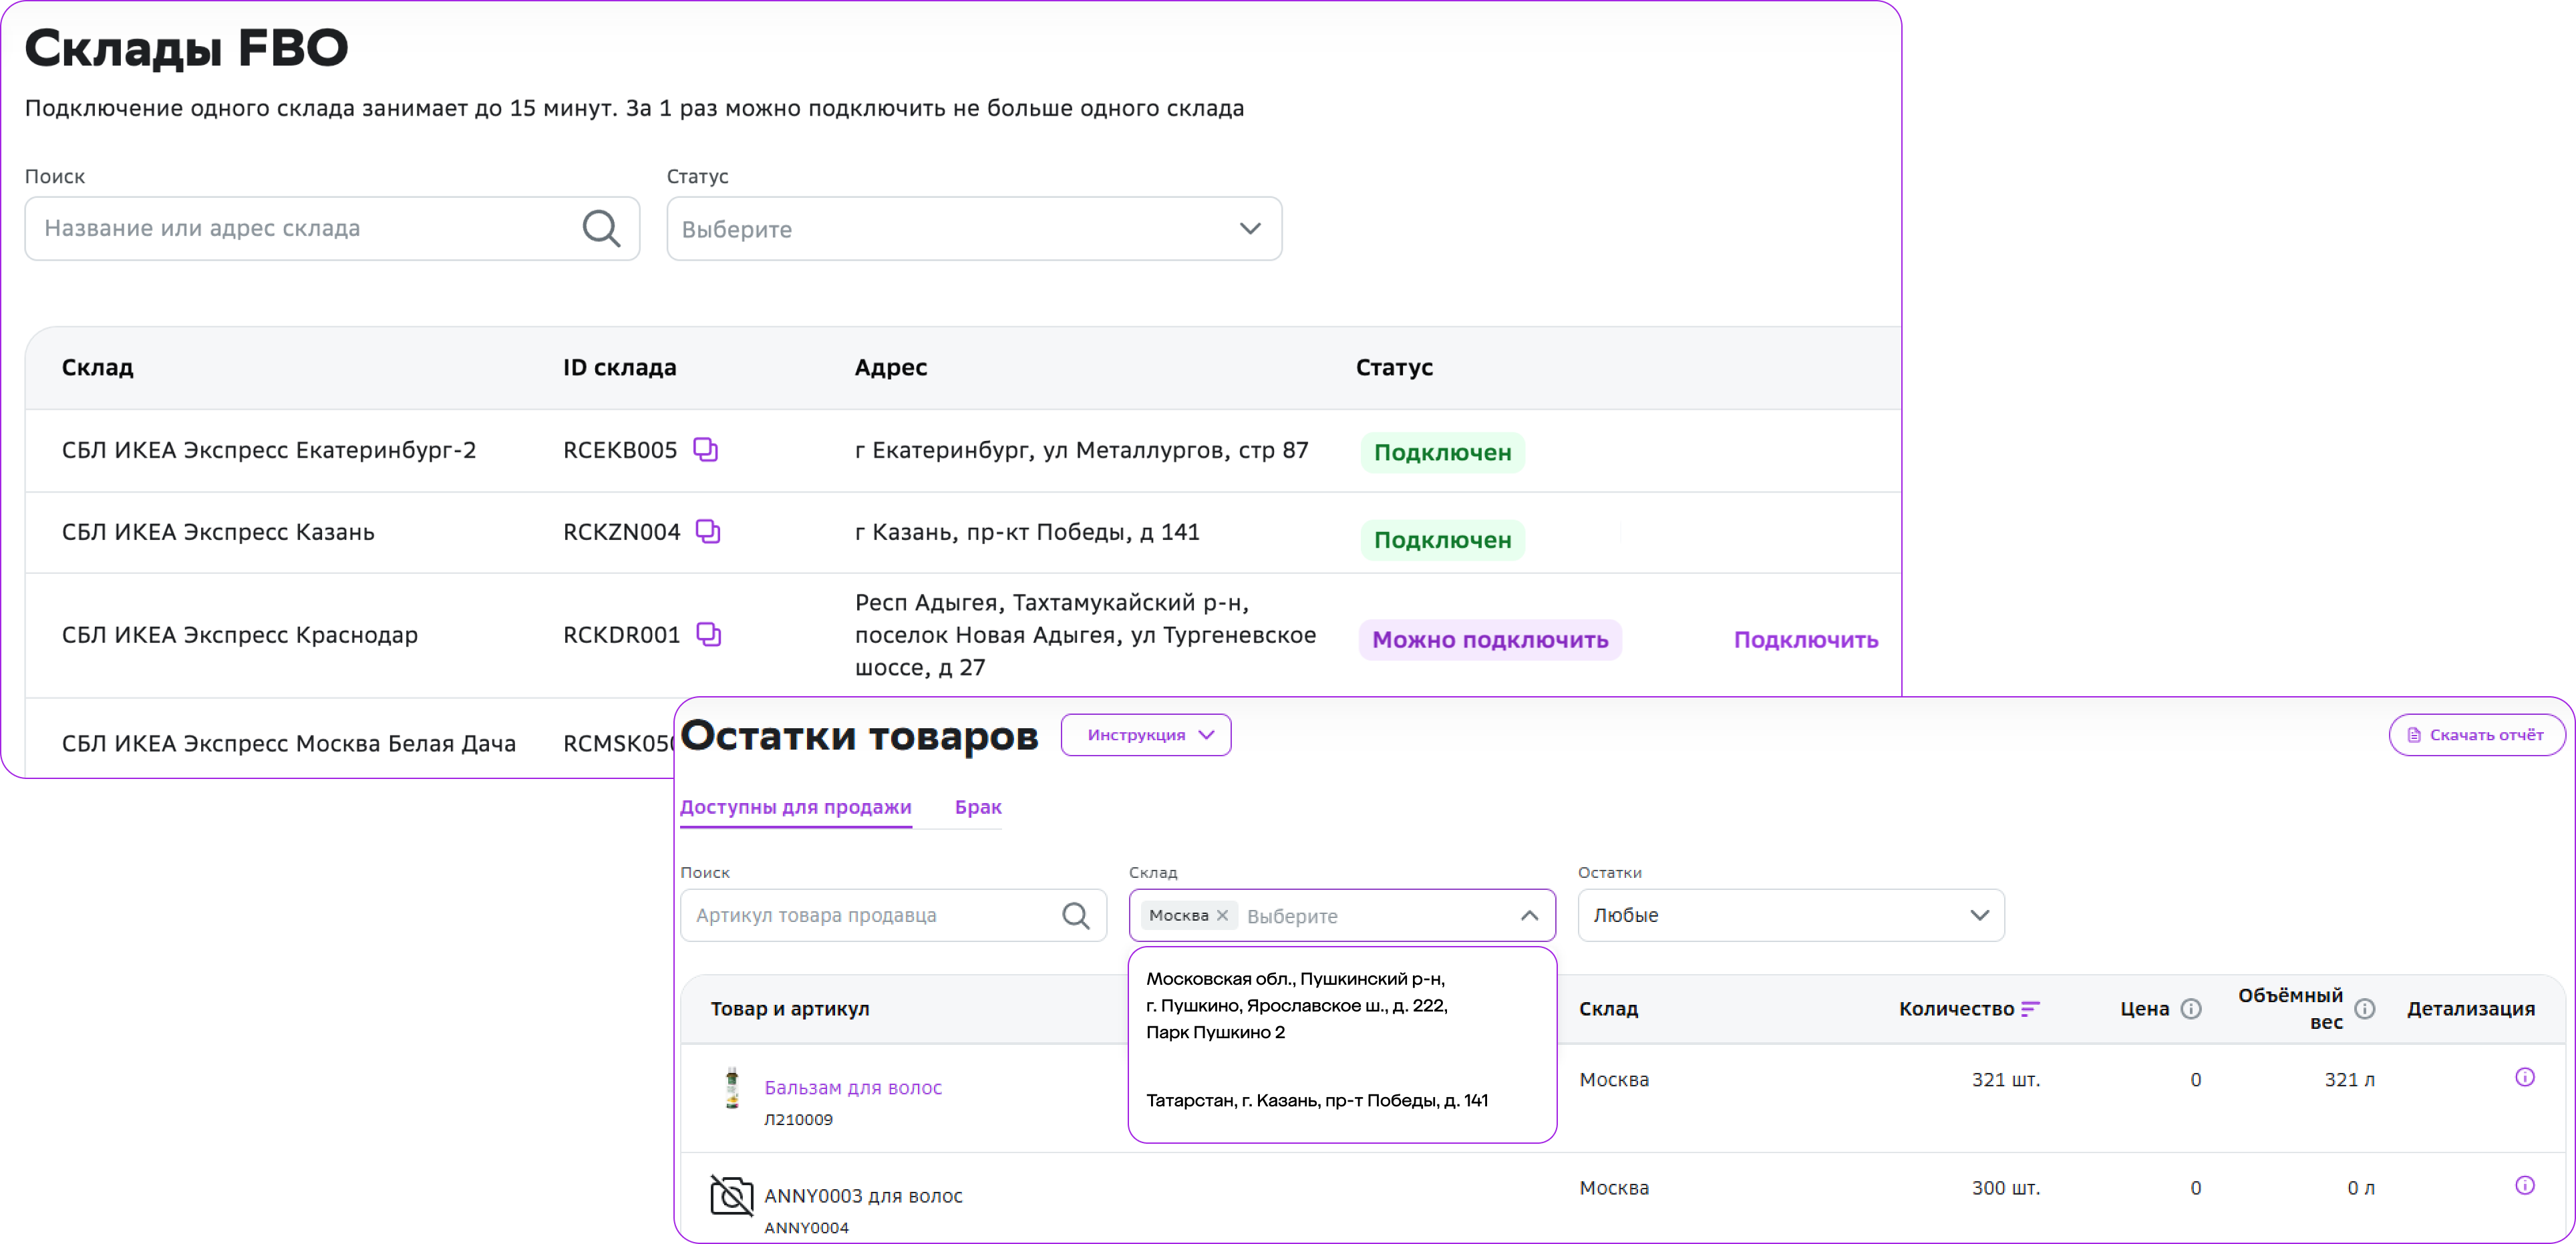Click Подключен status of Екатеринбург-2 warehouse
The height and width of the screenshot is (1244, 2576).
pos(1442,452)
